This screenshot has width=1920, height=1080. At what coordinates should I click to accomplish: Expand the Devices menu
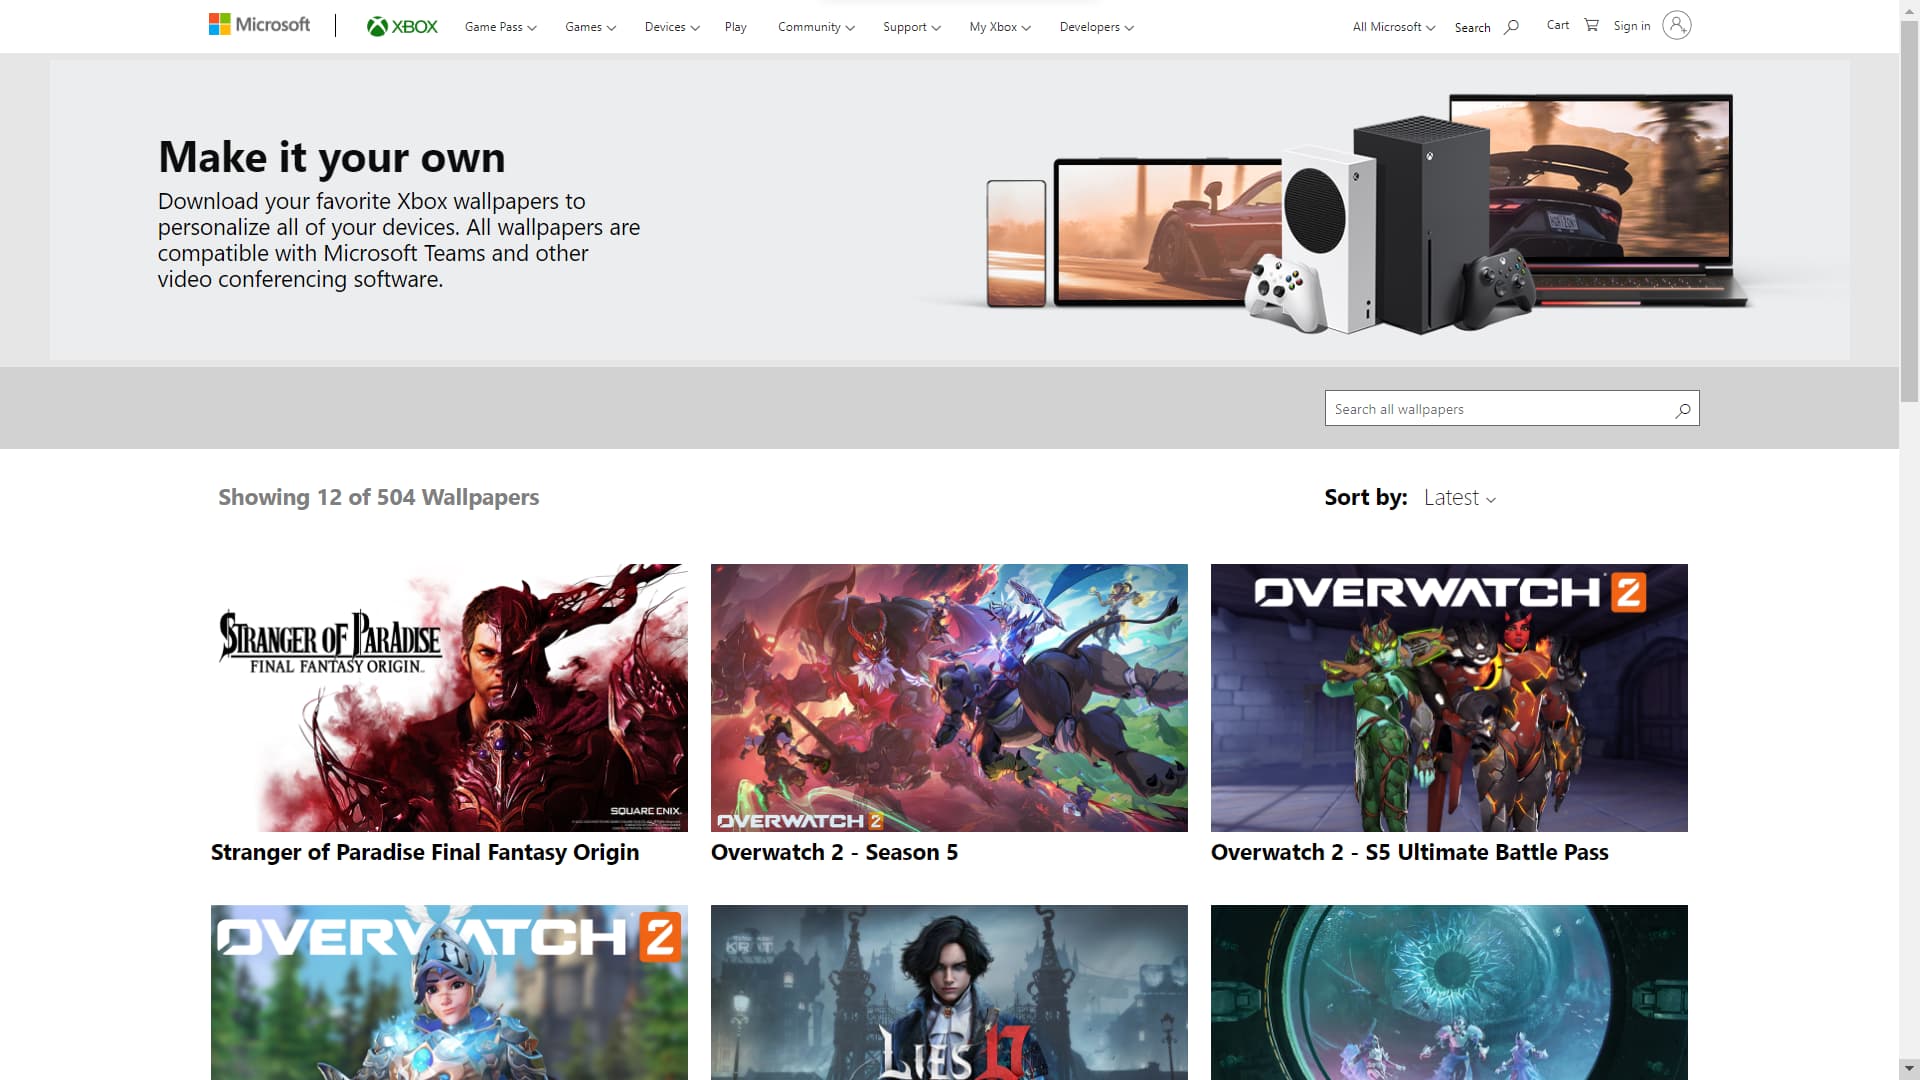point(671,27)
